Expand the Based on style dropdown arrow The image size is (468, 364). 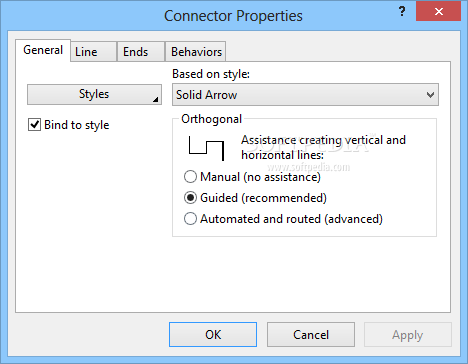point(430,95)
